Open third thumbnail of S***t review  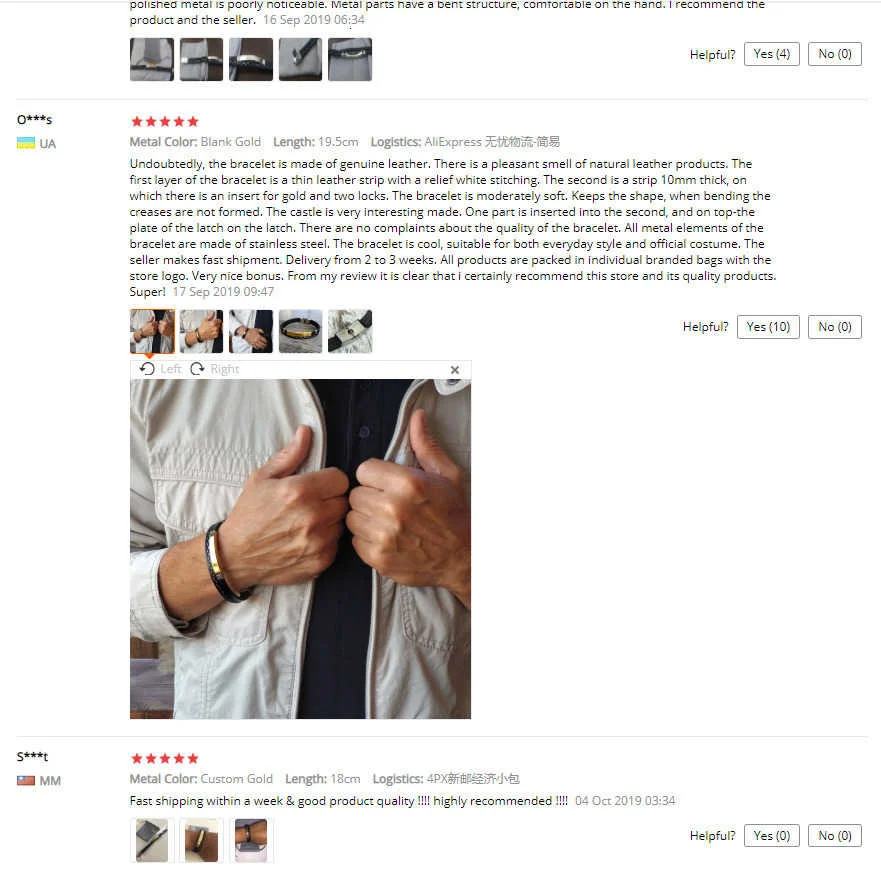251,840
